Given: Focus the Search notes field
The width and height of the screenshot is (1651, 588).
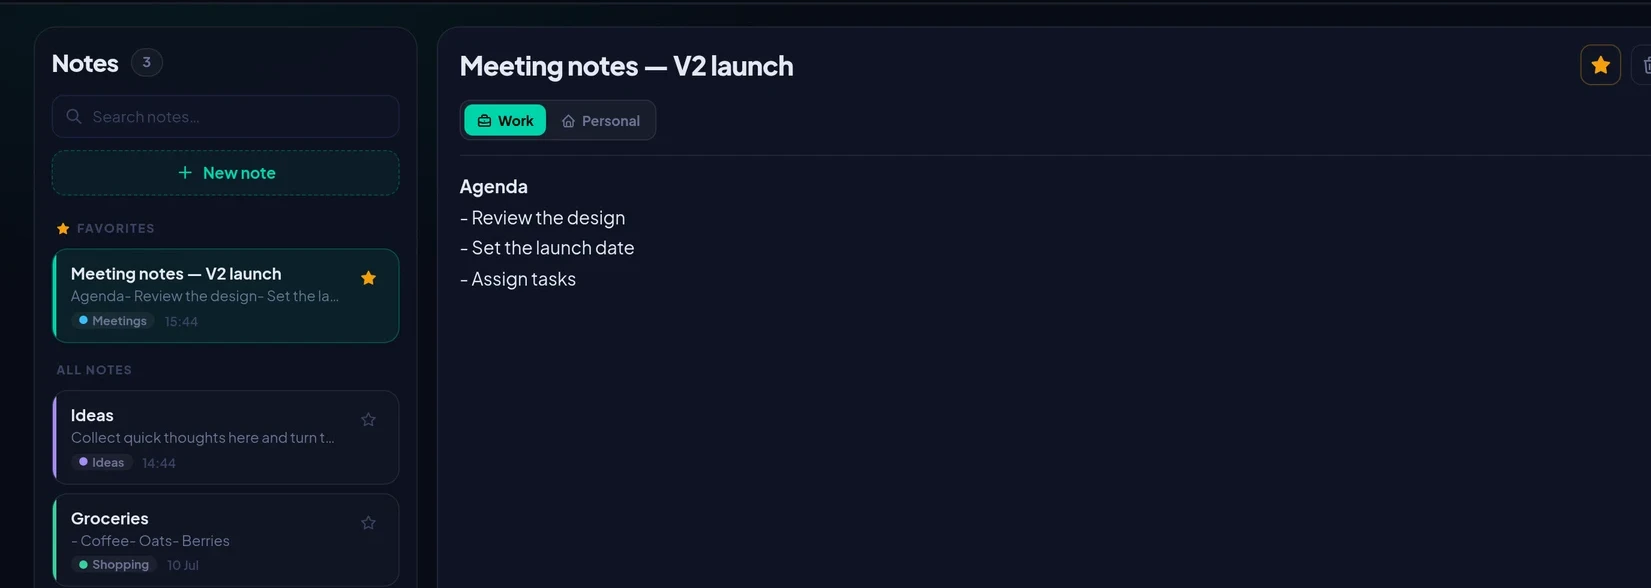Looking at the screenshot, I should pyautogui.click(x=226, y=117).
